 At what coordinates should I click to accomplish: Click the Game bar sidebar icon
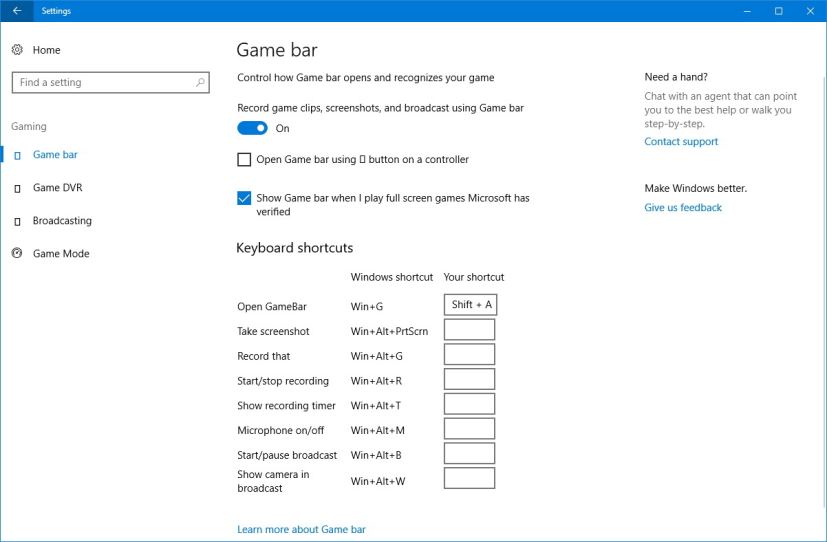pos(17,155)
